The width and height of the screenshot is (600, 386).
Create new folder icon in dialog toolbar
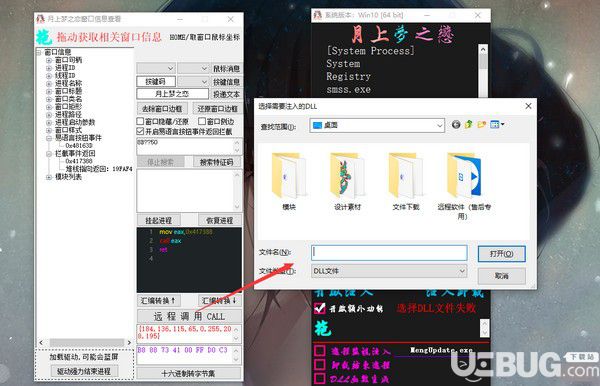click(x=481, y=124)
